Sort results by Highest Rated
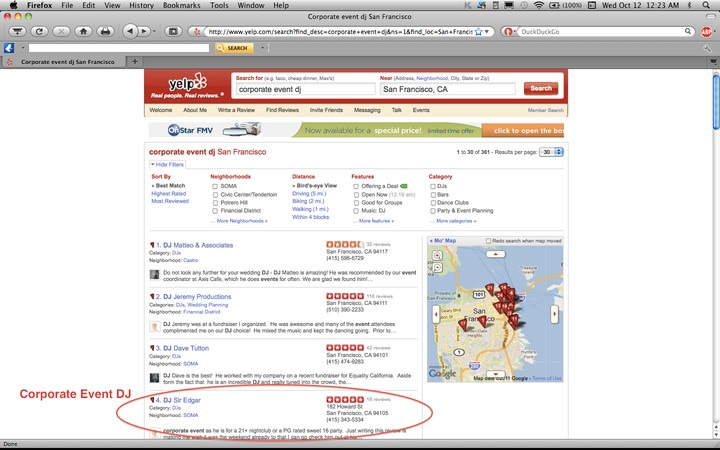The image size is (720, 450). (169, 194)
